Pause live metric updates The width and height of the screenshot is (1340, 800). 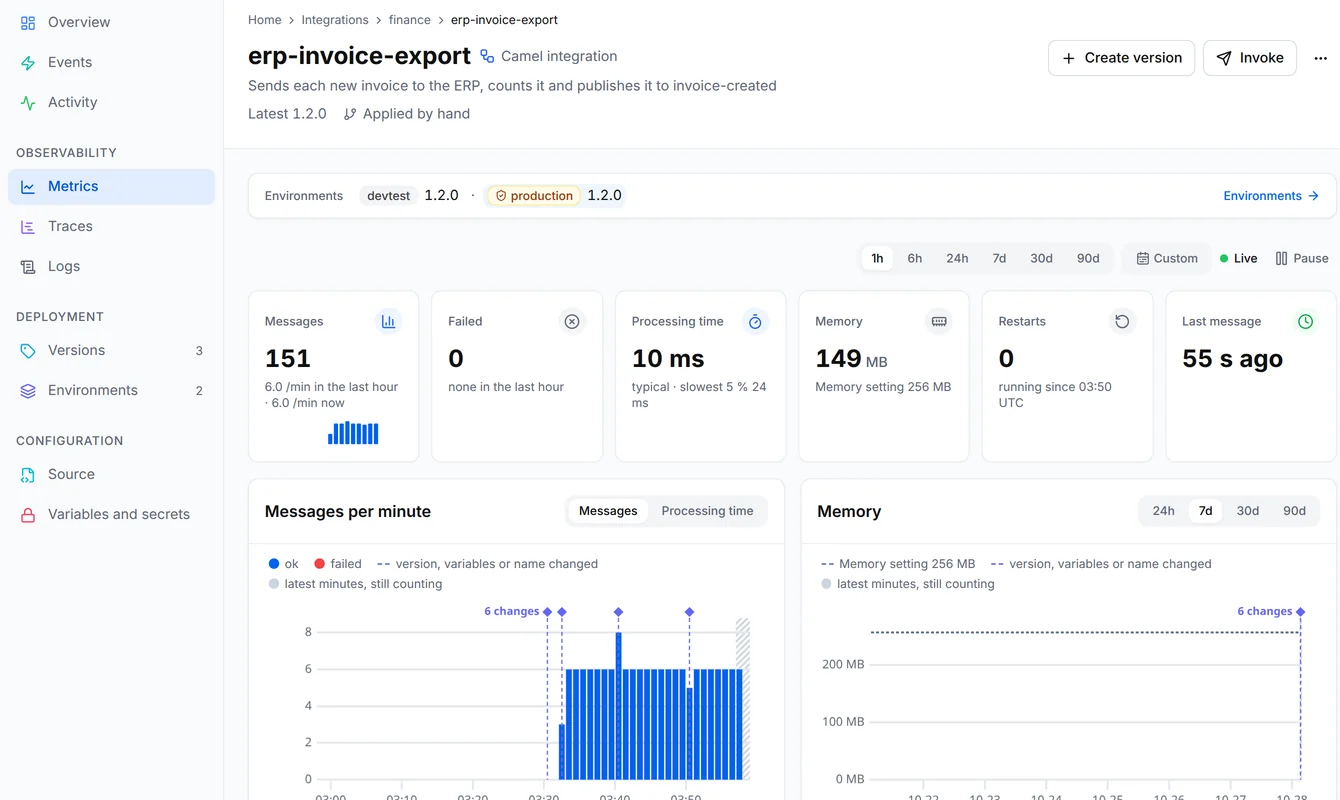click(1302, 258)
